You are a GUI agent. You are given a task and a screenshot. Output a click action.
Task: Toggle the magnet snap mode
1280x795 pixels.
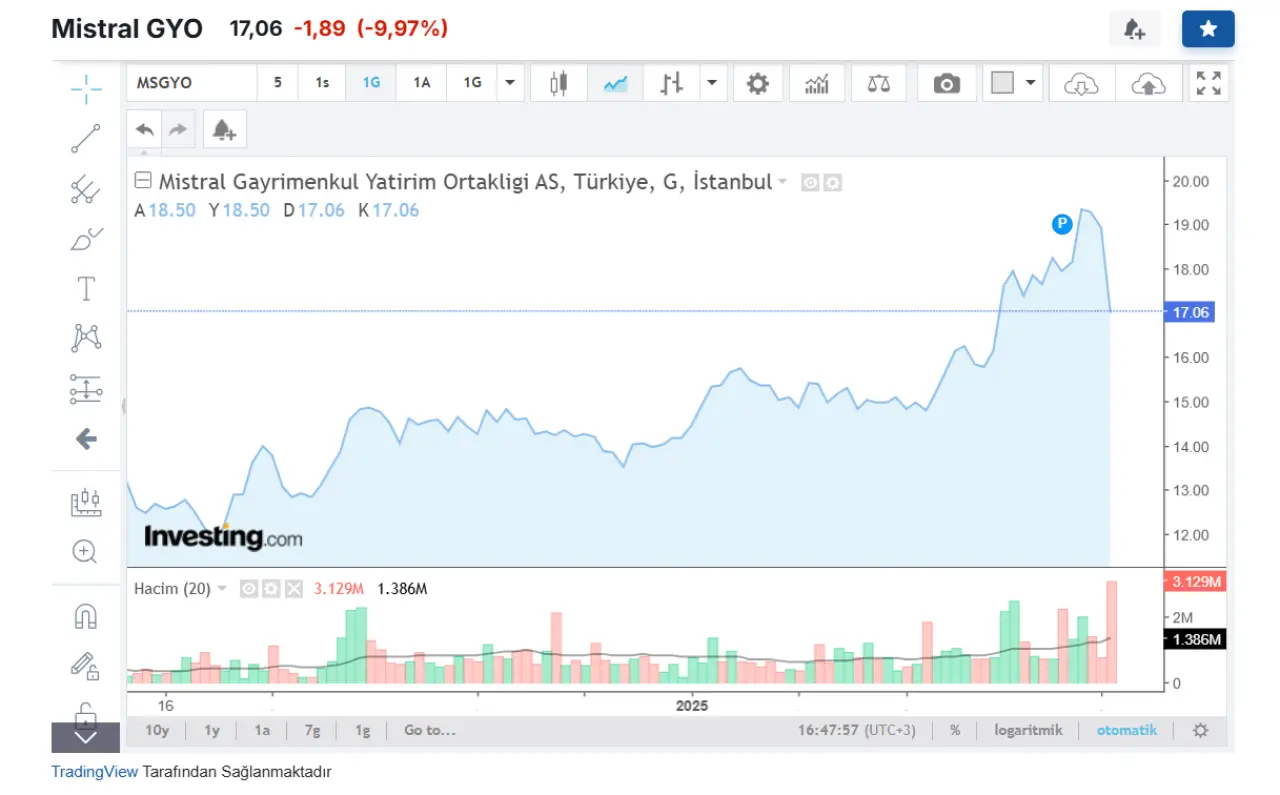(86, 616)
